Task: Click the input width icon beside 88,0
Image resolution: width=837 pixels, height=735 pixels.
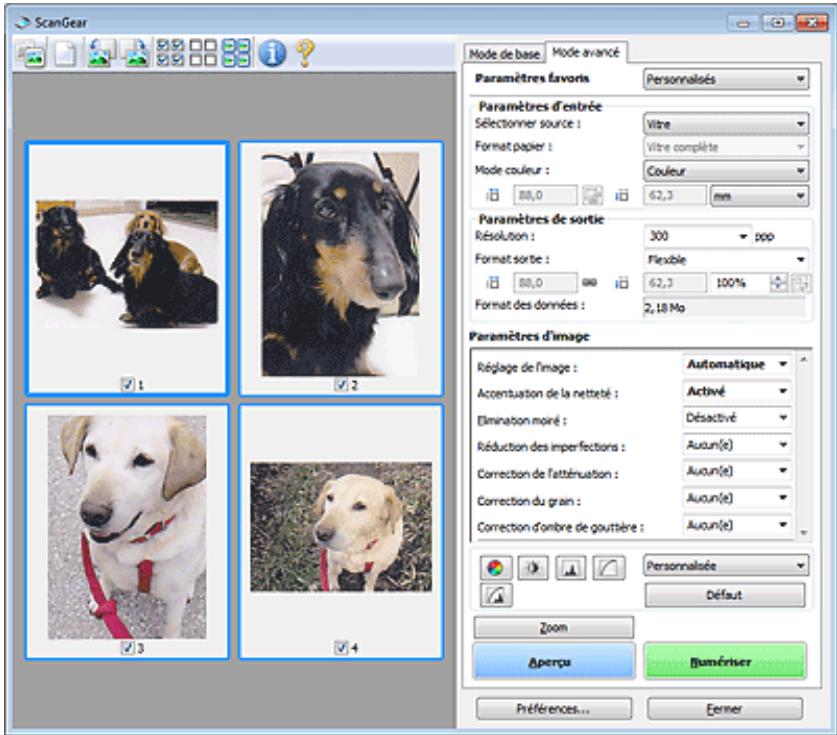Action: [x=493, y=195]
